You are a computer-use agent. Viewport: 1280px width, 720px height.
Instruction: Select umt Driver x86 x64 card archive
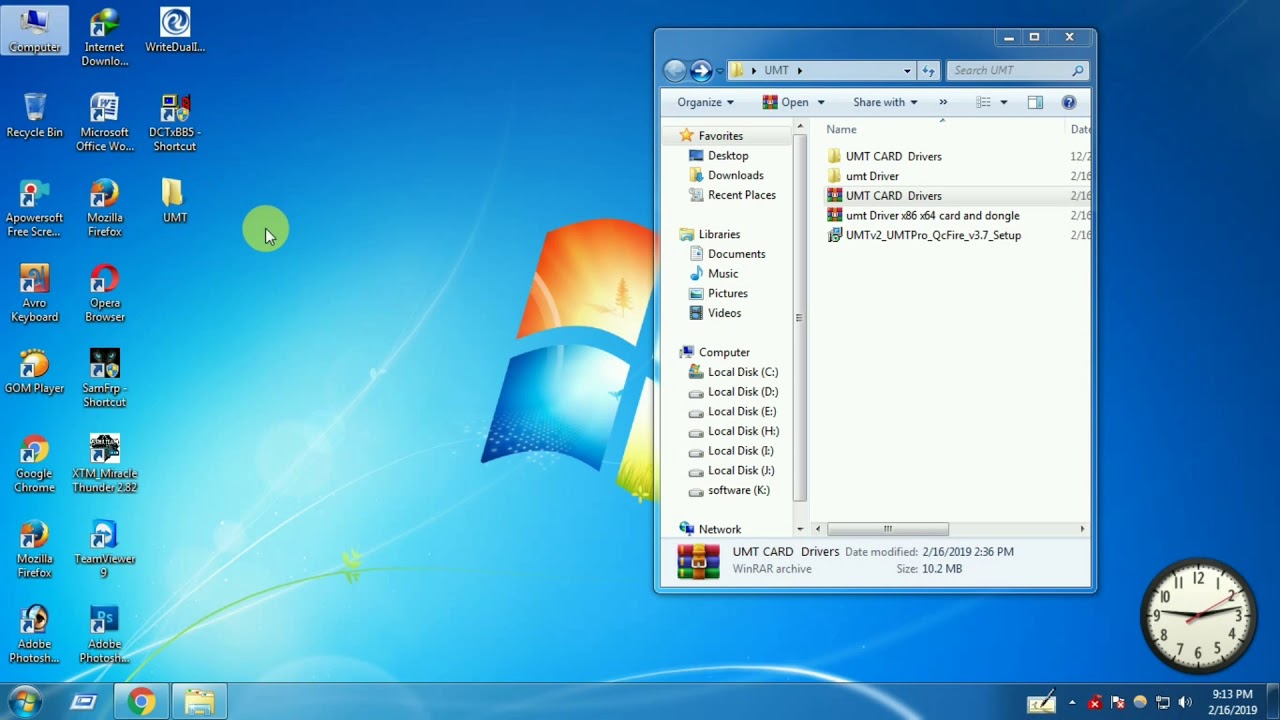pos(932,215)
